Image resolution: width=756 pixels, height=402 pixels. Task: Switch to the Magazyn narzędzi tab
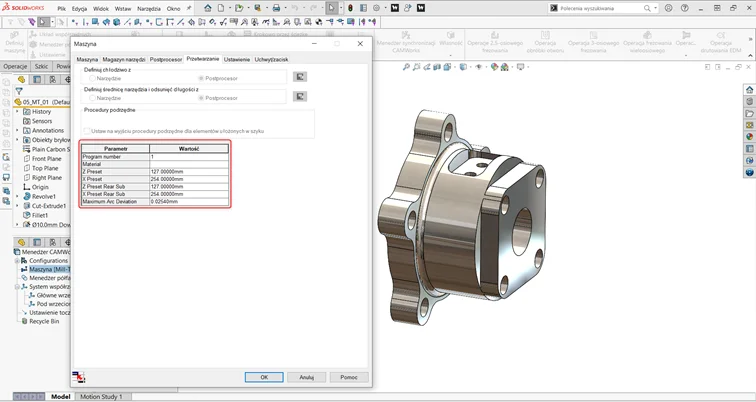tap(123, 59)
